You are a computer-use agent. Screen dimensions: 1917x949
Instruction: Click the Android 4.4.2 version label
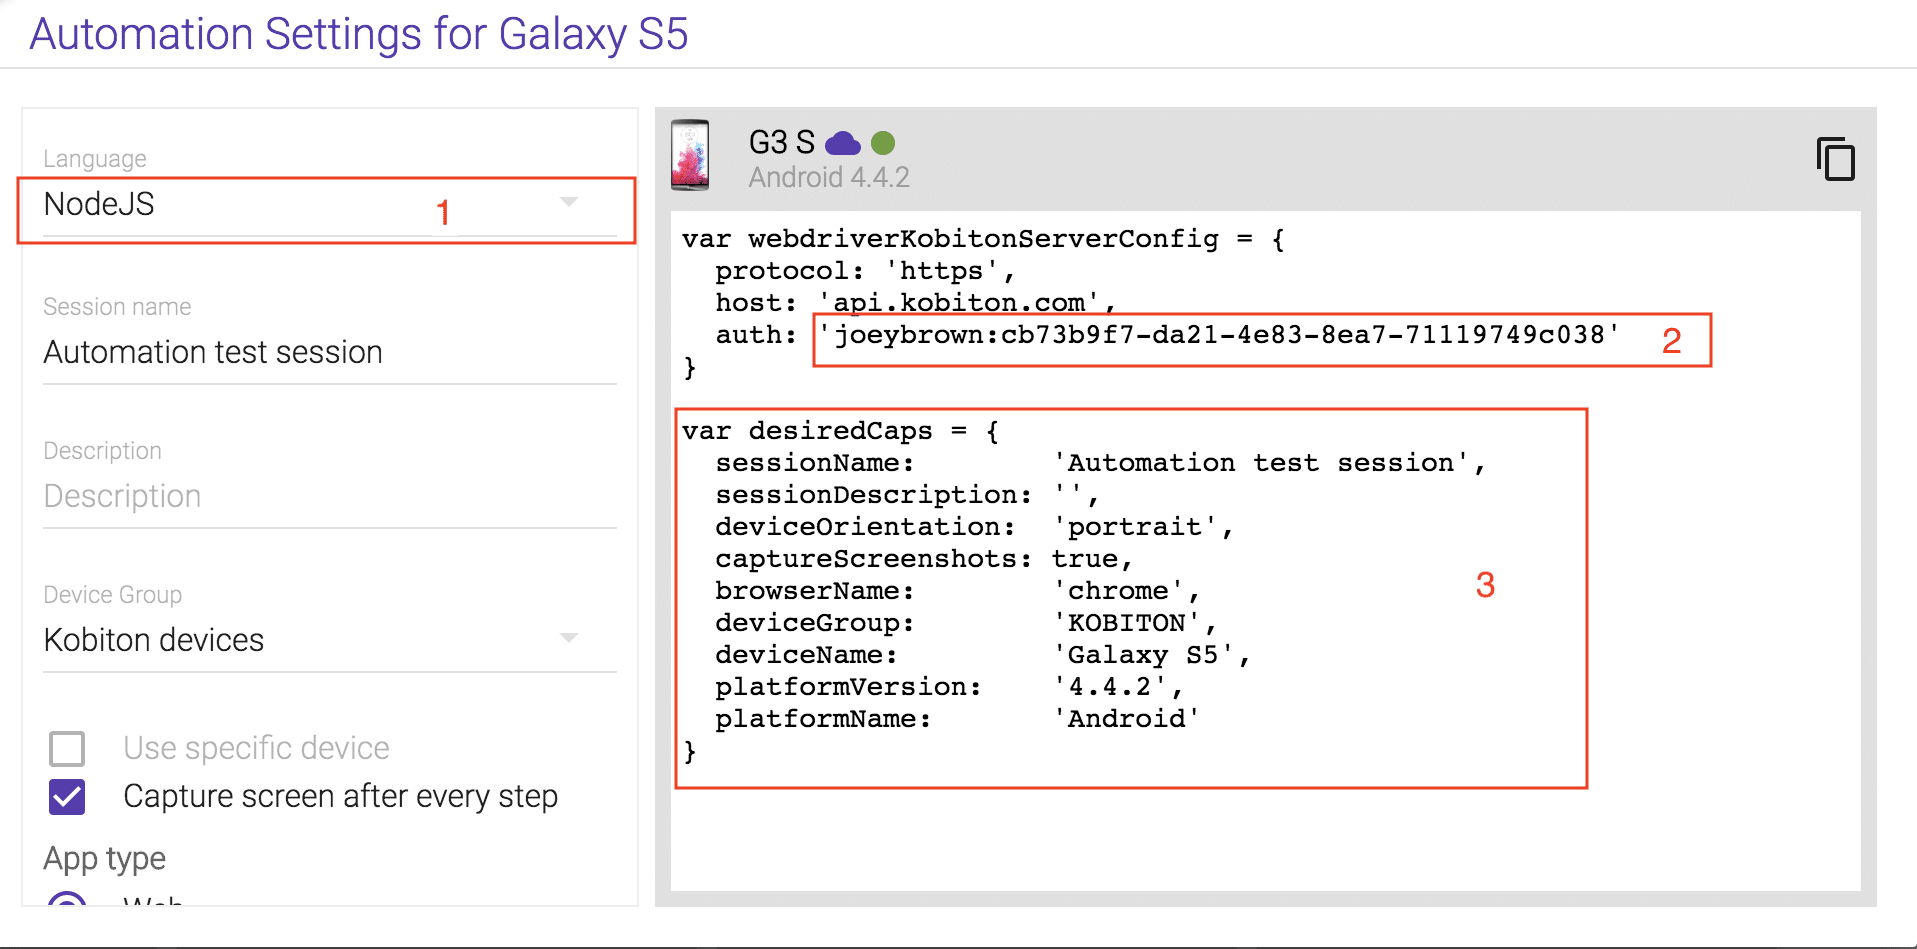(828, 176)
